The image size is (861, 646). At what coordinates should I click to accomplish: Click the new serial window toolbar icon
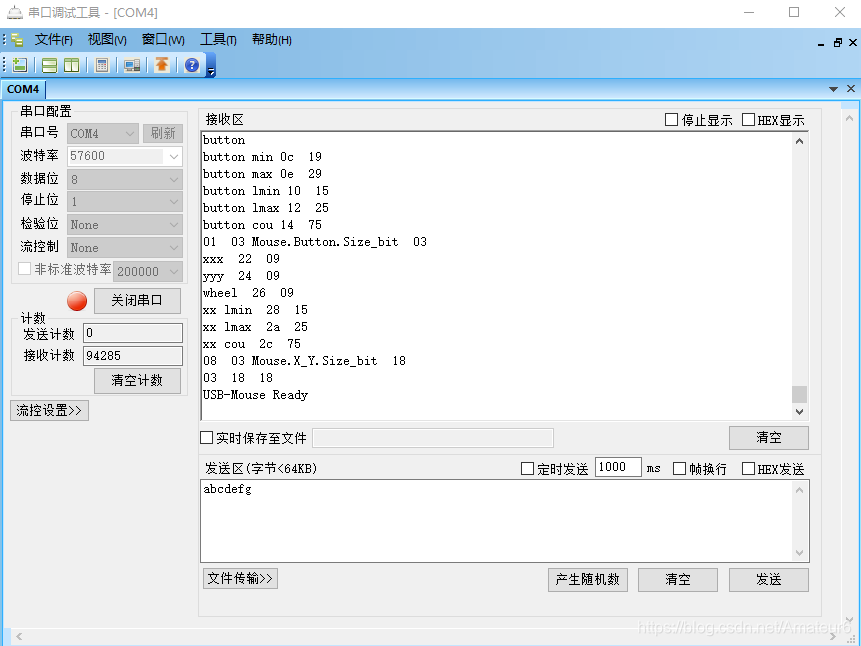(20, 65)
